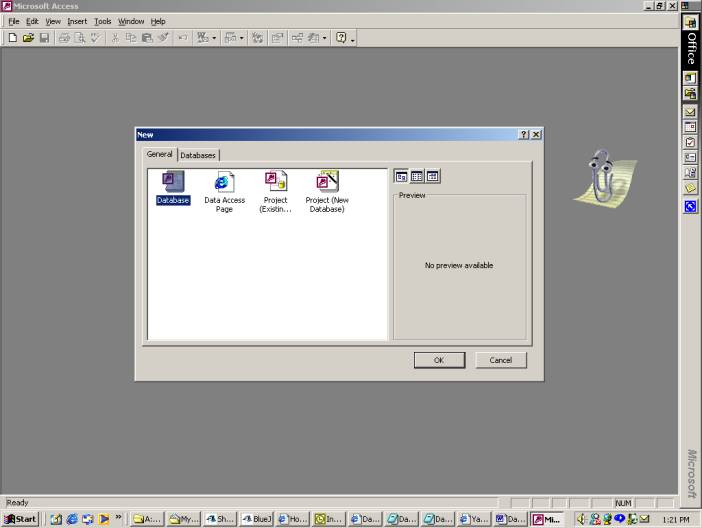Click the New database toolbar icon
Viewport: 702px width, 528px height.
pos(13,38)
